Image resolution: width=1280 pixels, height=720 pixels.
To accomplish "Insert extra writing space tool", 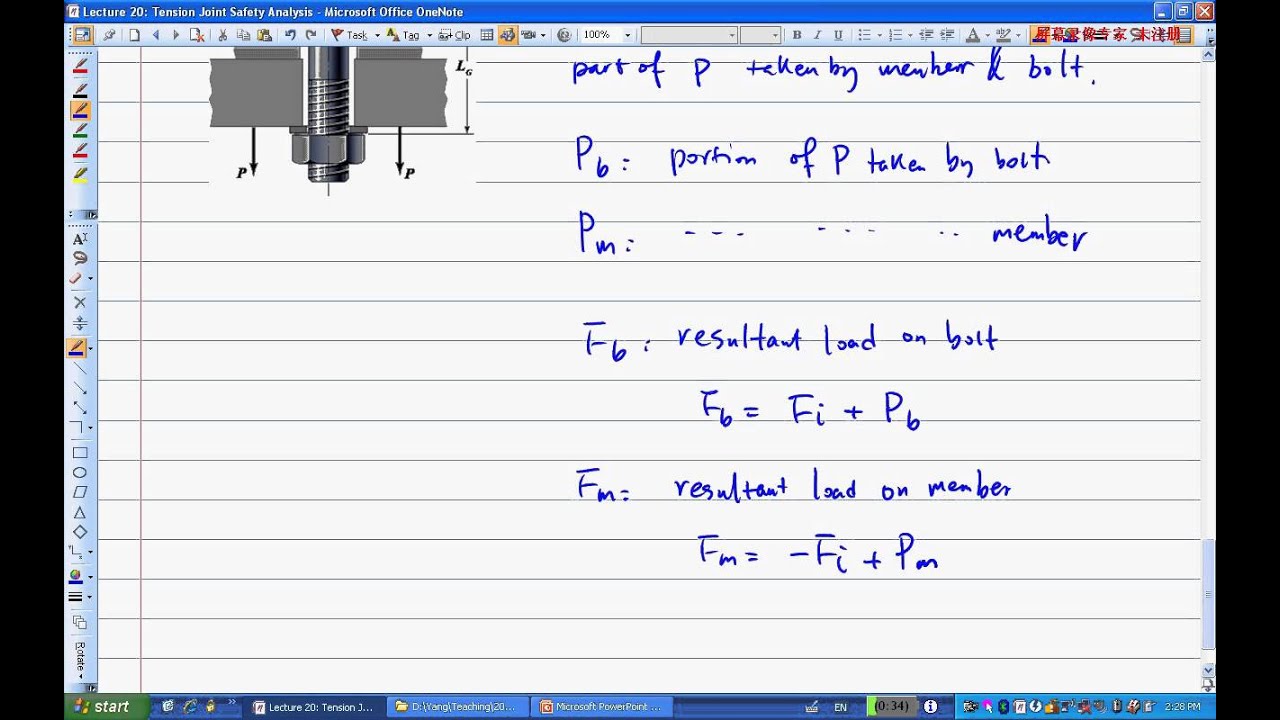I will tap(80, 323).
